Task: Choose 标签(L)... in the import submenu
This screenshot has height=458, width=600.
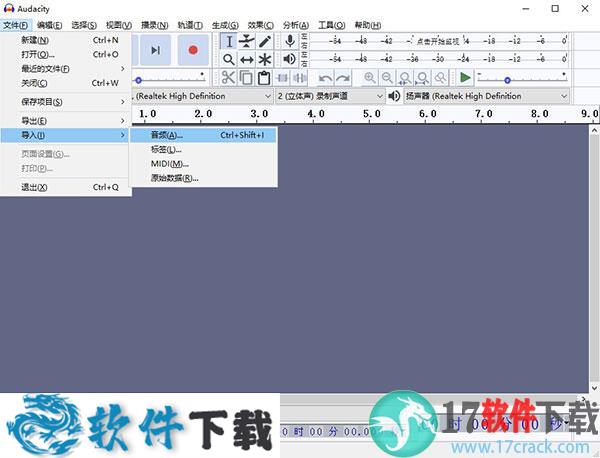Action: pos(203,149)
